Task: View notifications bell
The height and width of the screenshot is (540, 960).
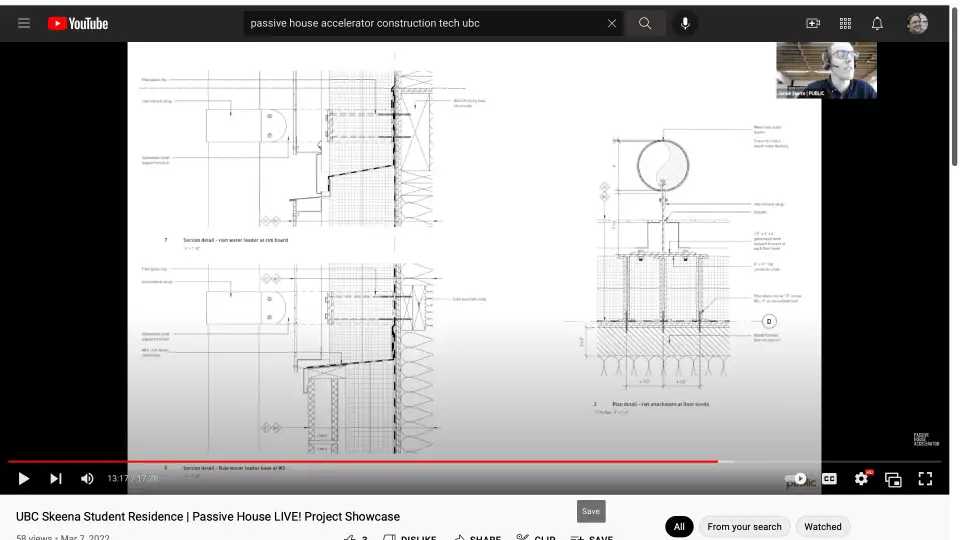Action: click(877, 23)
